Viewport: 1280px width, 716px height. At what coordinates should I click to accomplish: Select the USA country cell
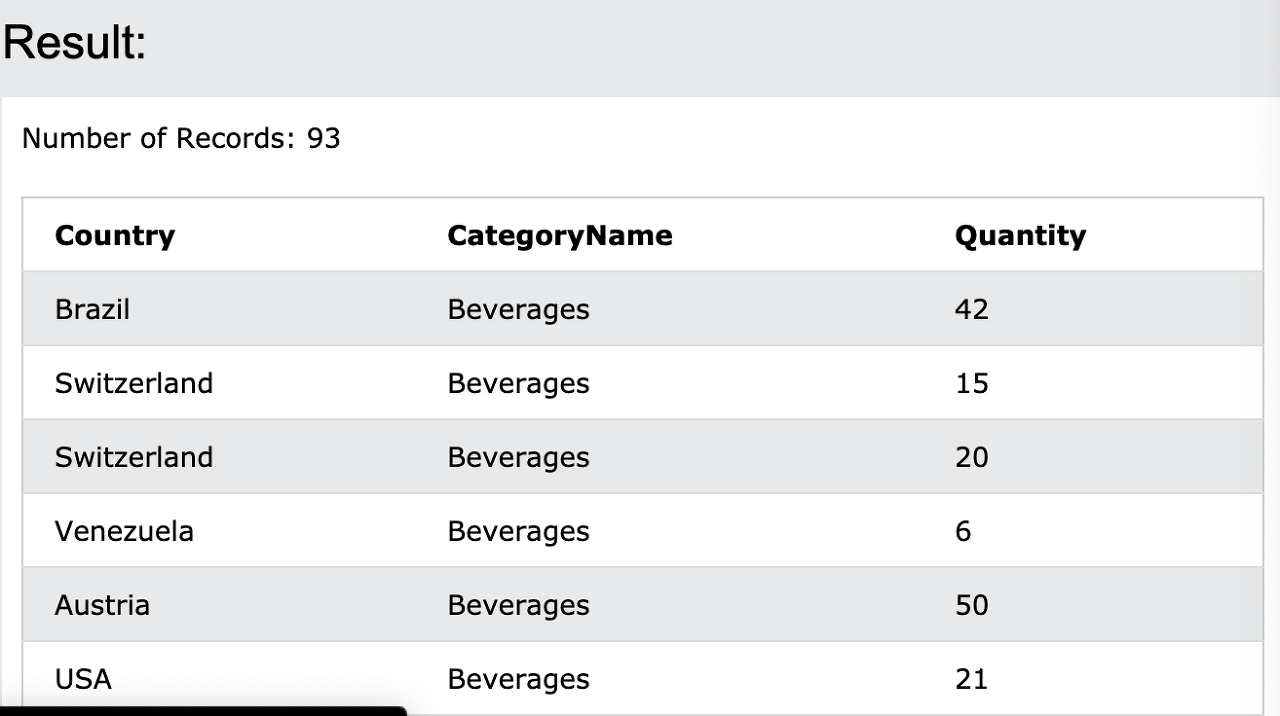click(83, 679)
